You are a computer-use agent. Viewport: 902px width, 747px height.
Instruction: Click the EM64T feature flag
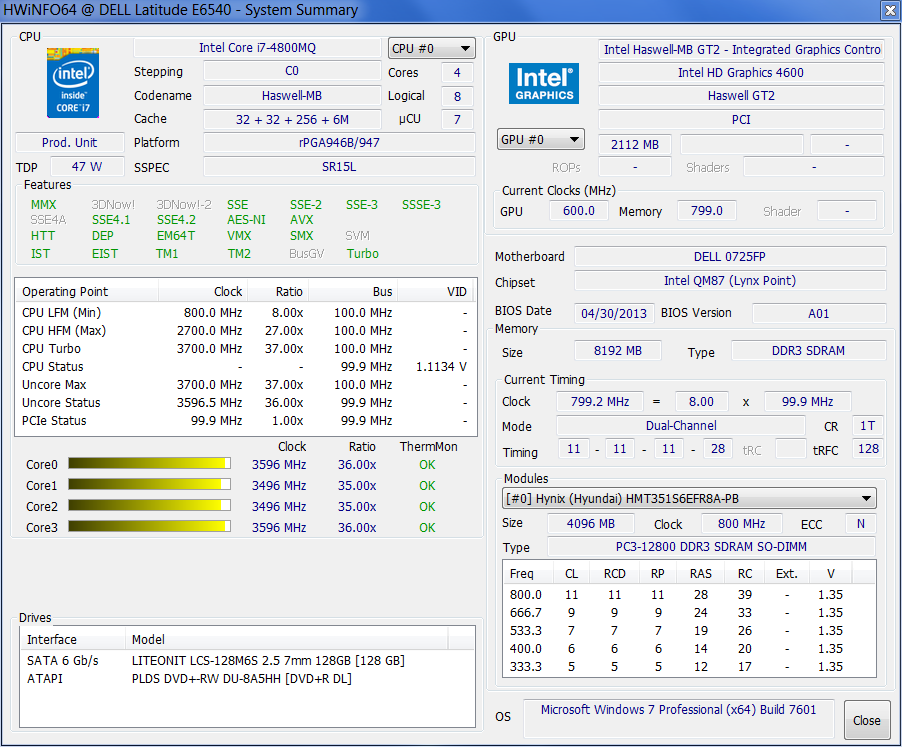click(175, 236)
